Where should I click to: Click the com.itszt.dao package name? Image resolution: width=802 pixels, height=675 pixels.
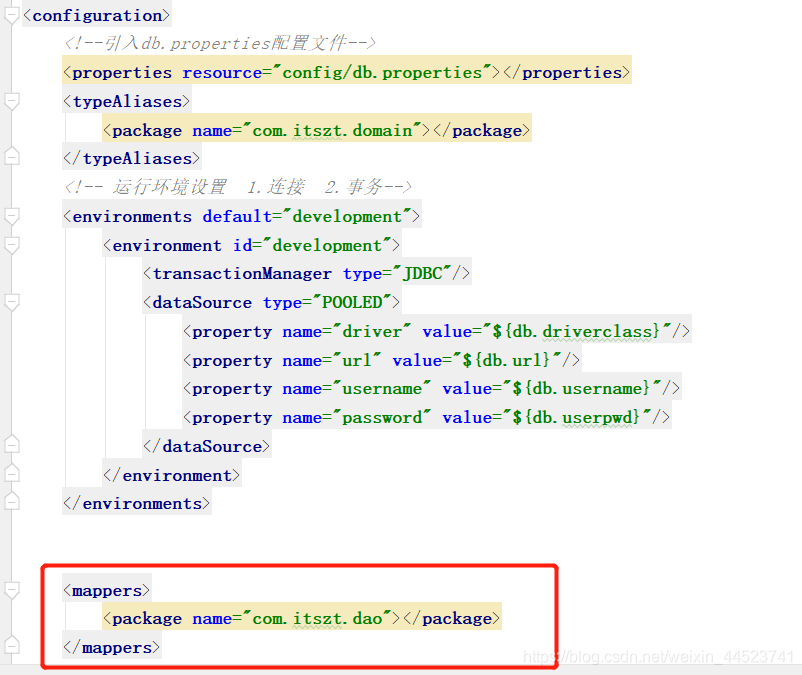point(317,619)
